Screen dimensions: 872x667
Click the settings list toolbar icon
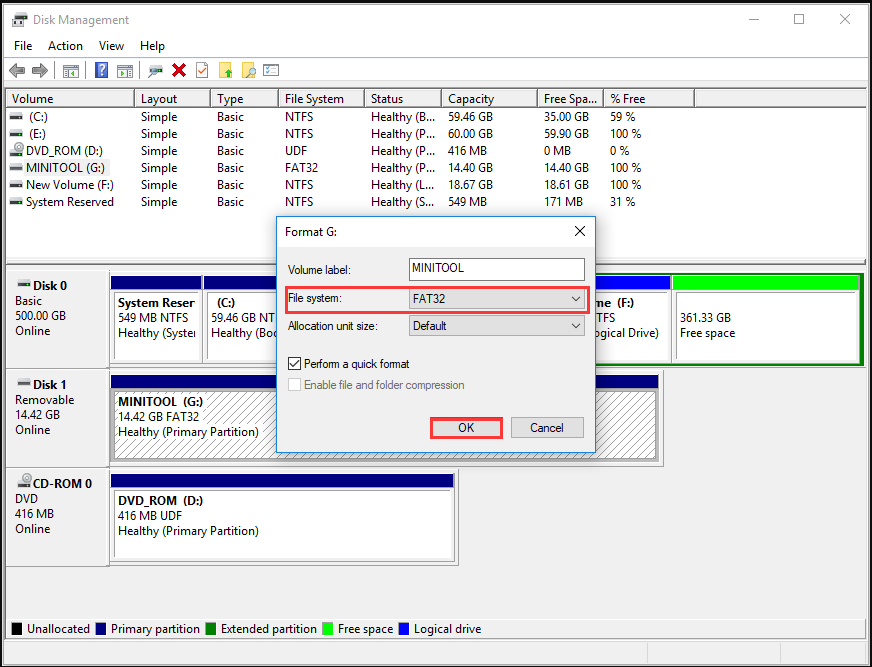(271, 70)
